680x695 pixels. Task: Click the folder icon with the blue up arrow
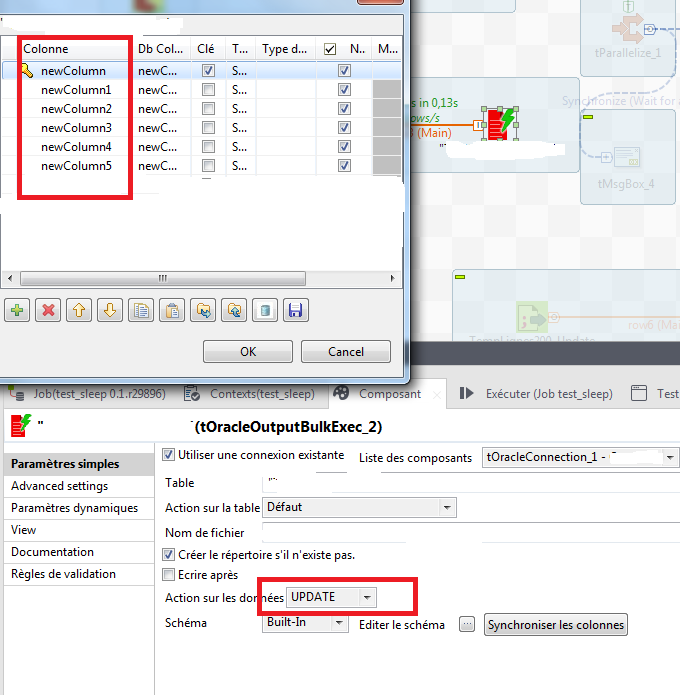pyautogui.click(x=234, y=310)
